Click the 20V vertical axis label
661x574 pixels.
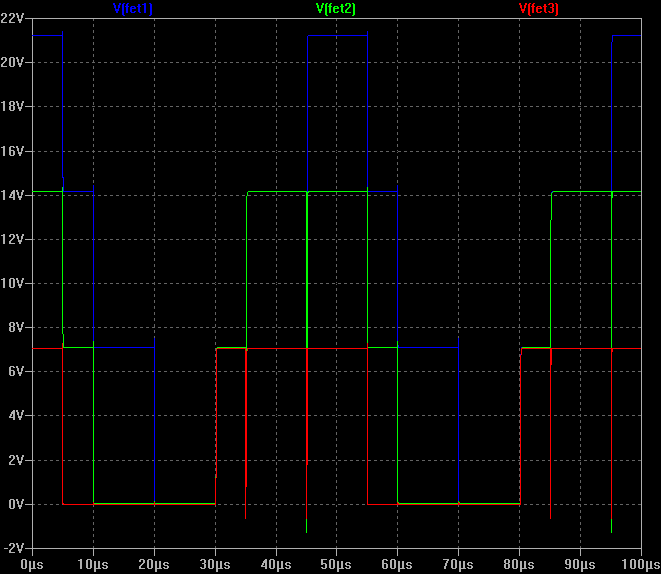pyautogui.click(x=12, y=62)
